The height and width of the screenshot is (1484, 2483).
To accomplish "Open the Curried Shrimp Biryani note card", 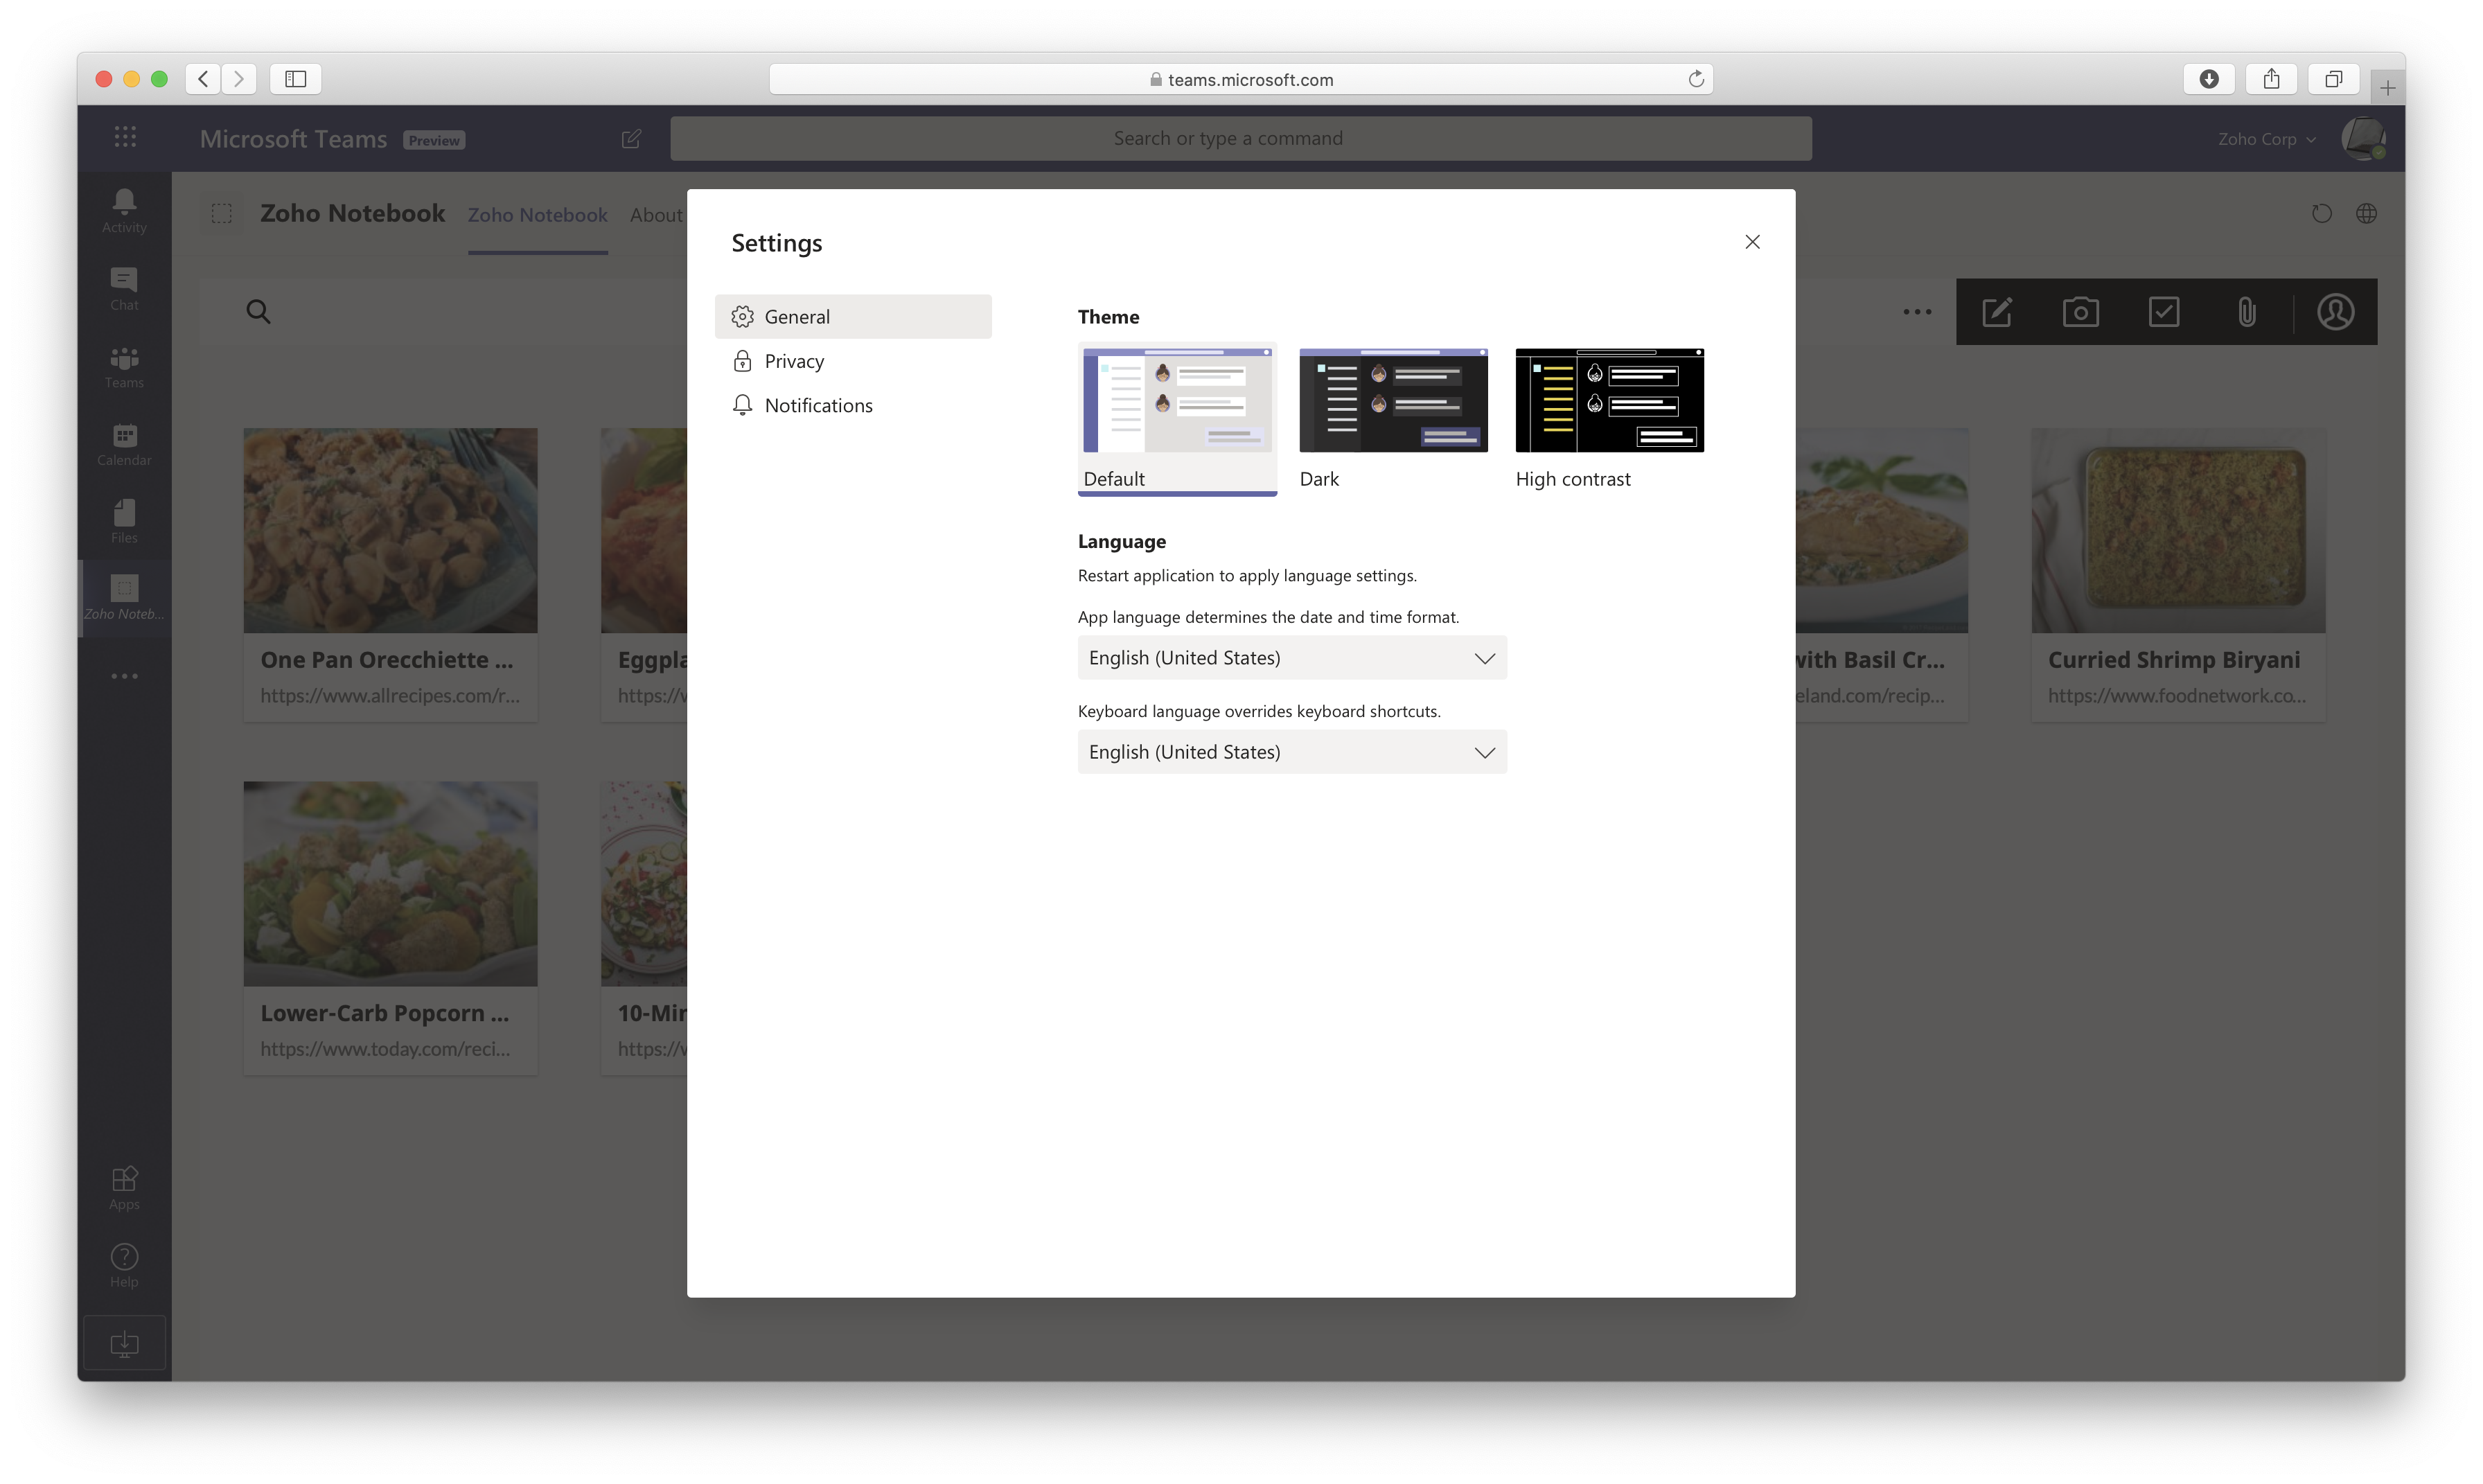I will coord(2177,574).
